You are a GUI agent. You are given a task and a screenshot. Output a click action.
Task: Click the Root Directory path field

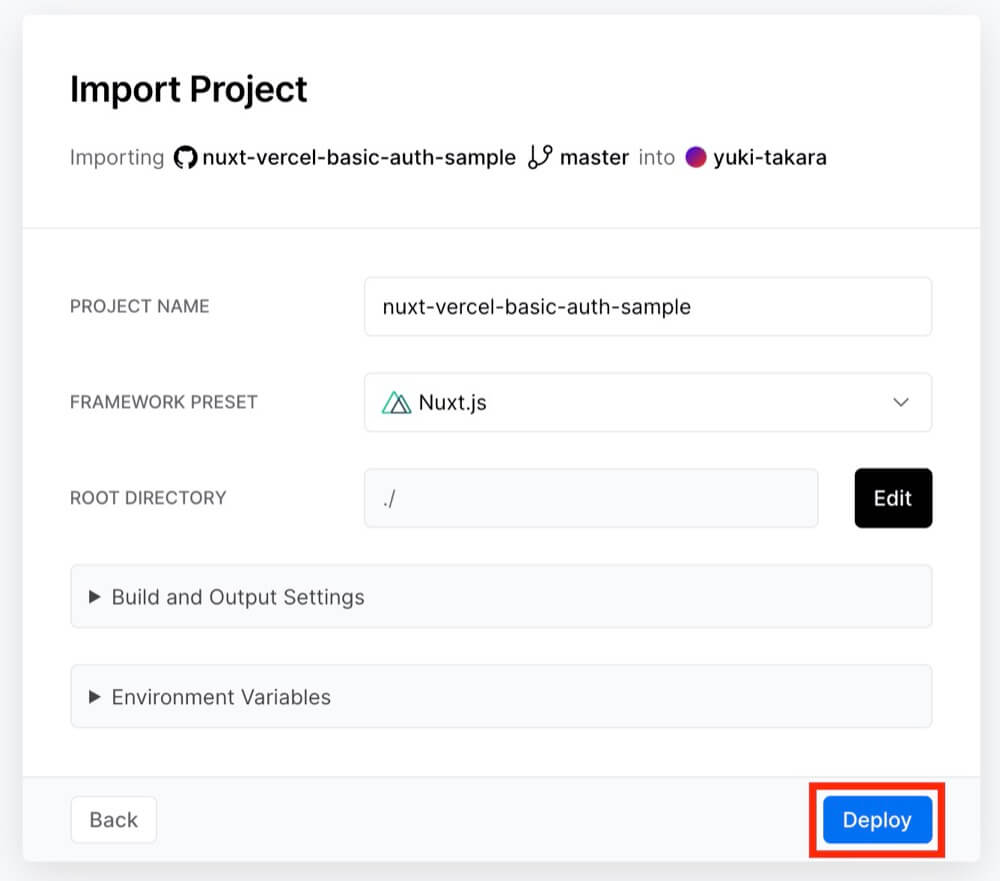pyautogui.click(x=590, y=498)
